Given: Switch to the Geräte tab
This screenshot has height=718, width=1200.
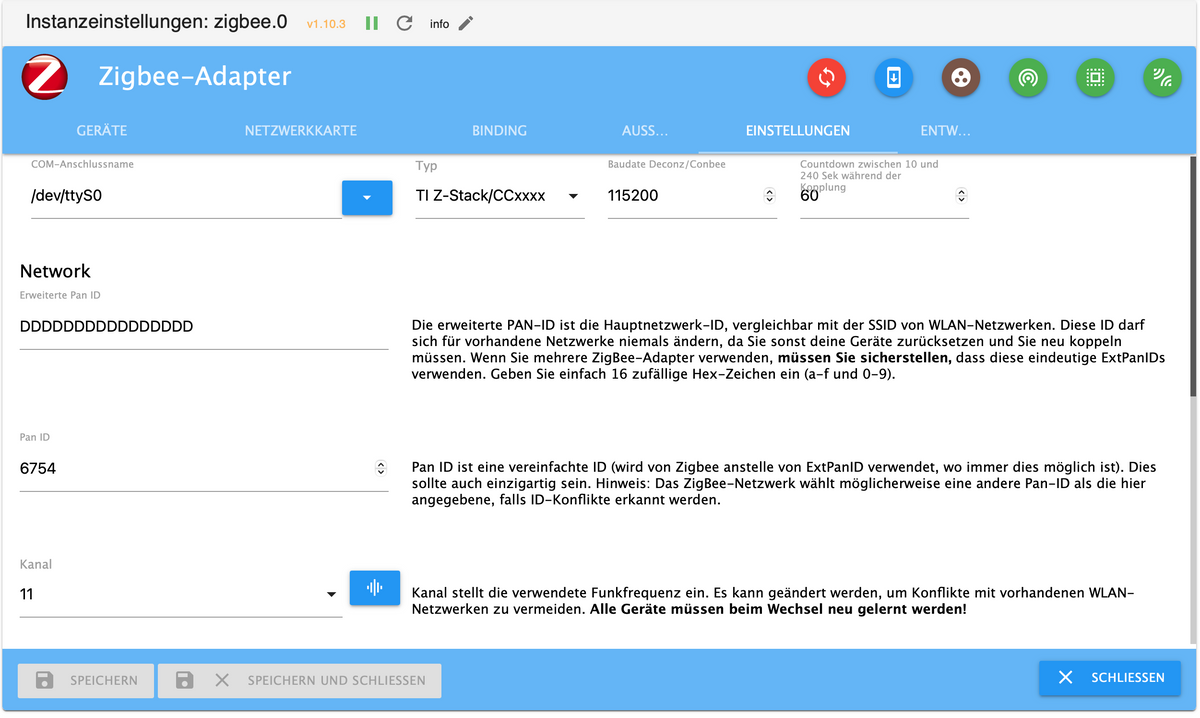Looking at the screenshot, I should [102, 131].
